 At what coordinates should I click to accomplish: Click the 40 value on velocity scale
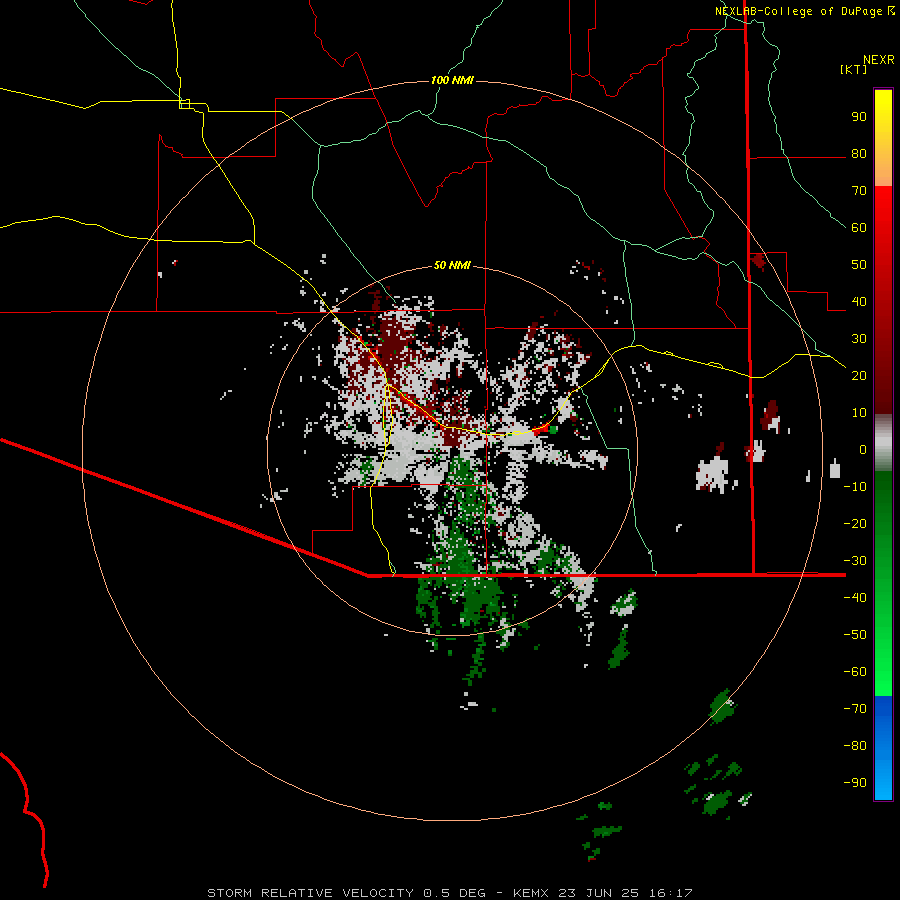pos(859,301)
